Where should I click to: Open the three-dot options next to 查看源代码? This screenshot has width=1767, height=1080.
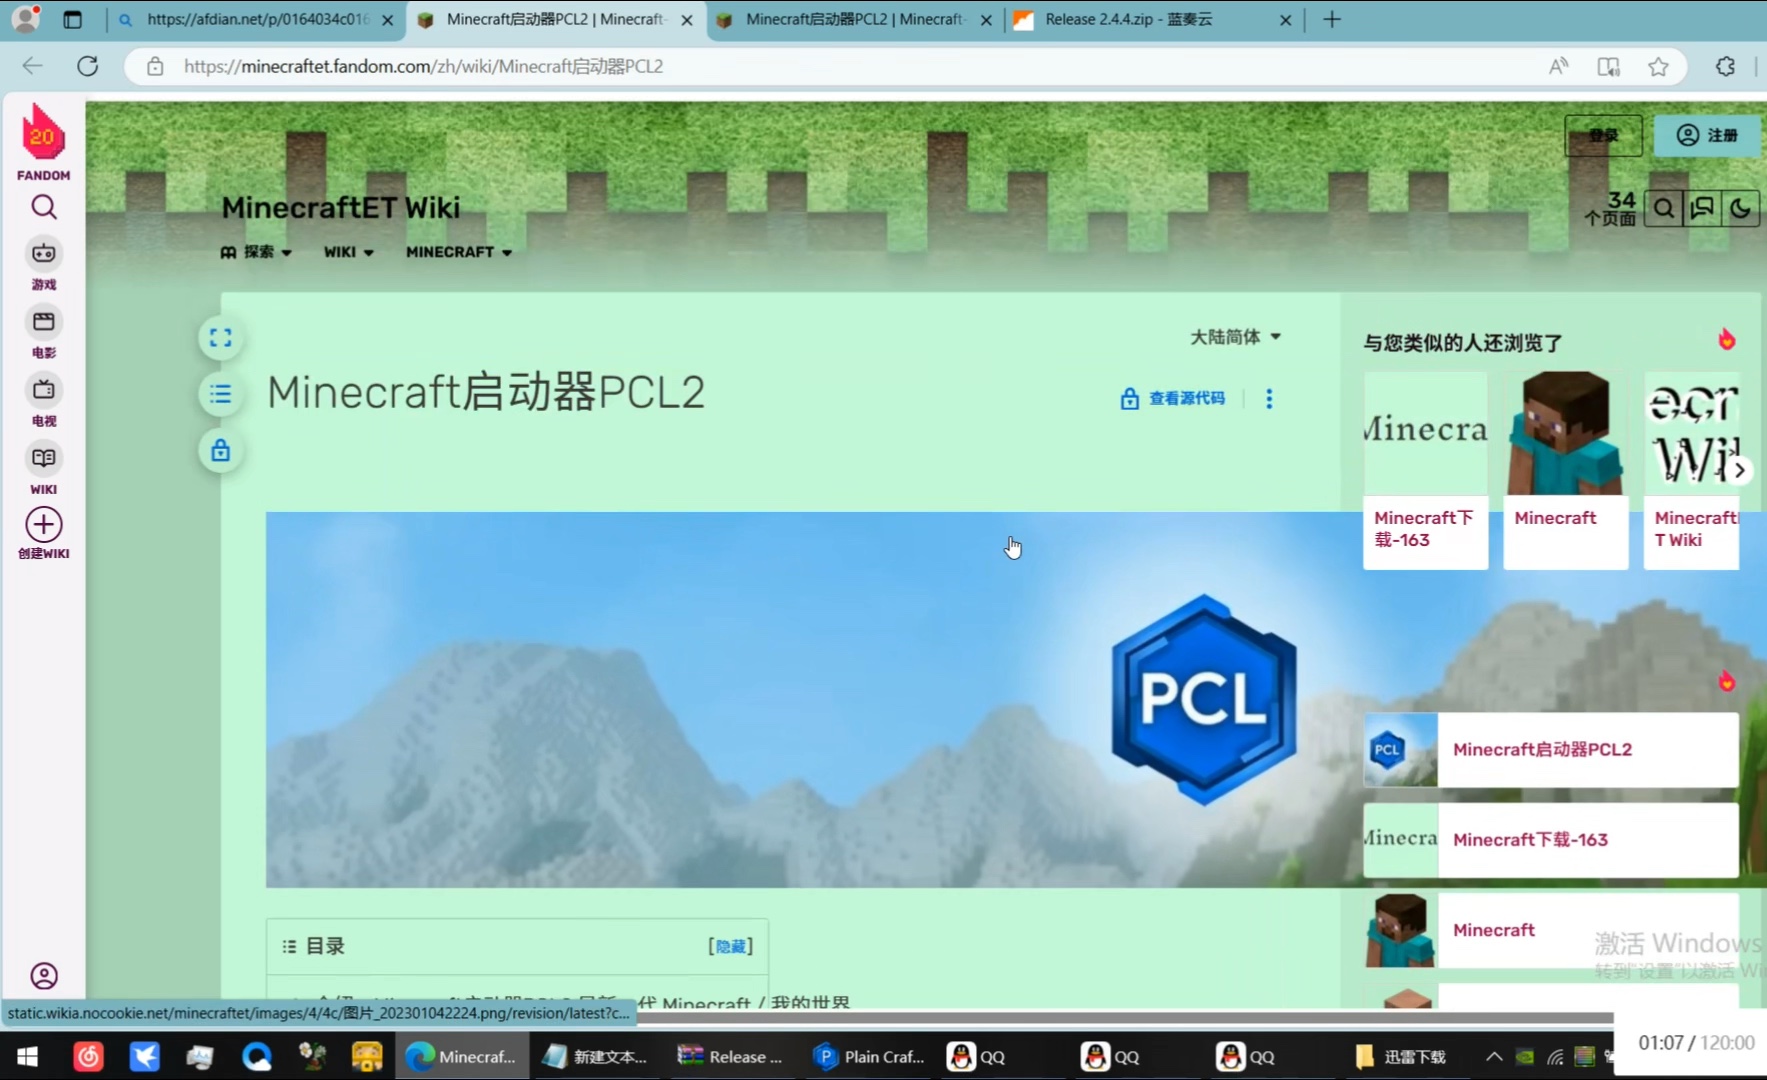pyautogui.click(x=1268, y=398)
